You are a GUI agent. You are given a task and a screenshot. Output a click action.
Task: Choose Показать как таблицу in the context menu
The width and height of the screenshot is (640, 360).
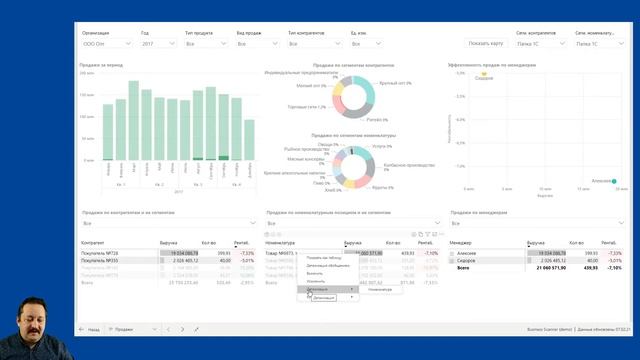click(x=328, y=258)
